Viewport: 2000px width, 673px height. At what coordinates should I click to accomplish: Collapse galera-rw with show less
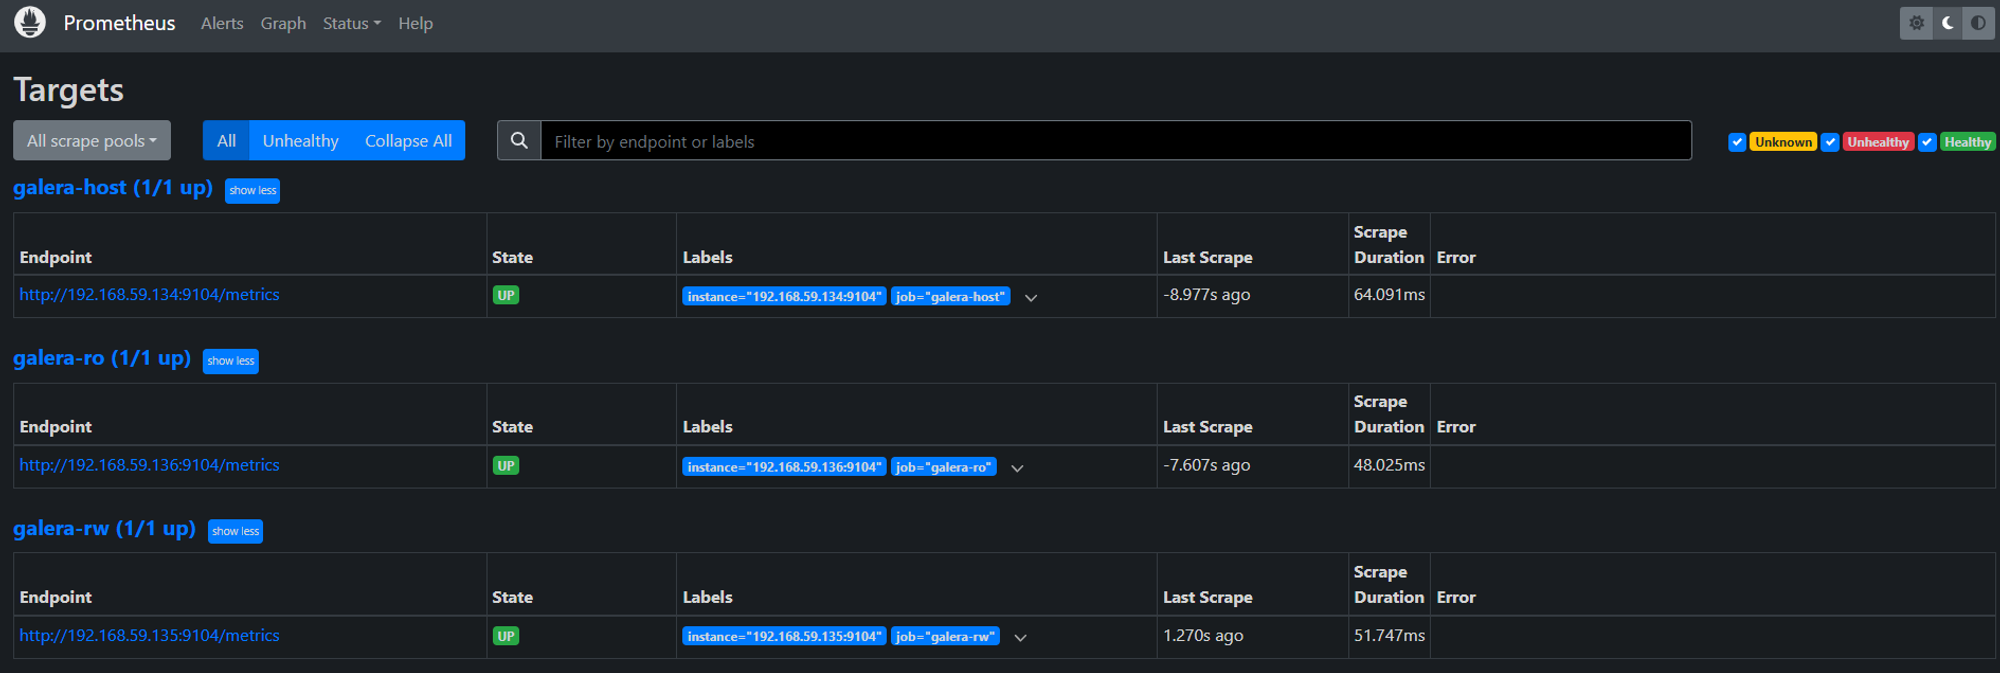(236, 531)
